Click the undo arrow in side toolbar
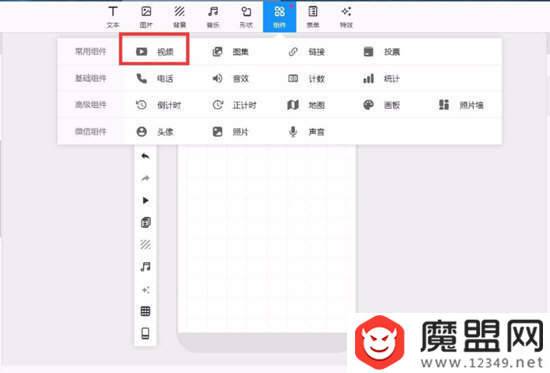550x373 pixels. click(145, 156)
